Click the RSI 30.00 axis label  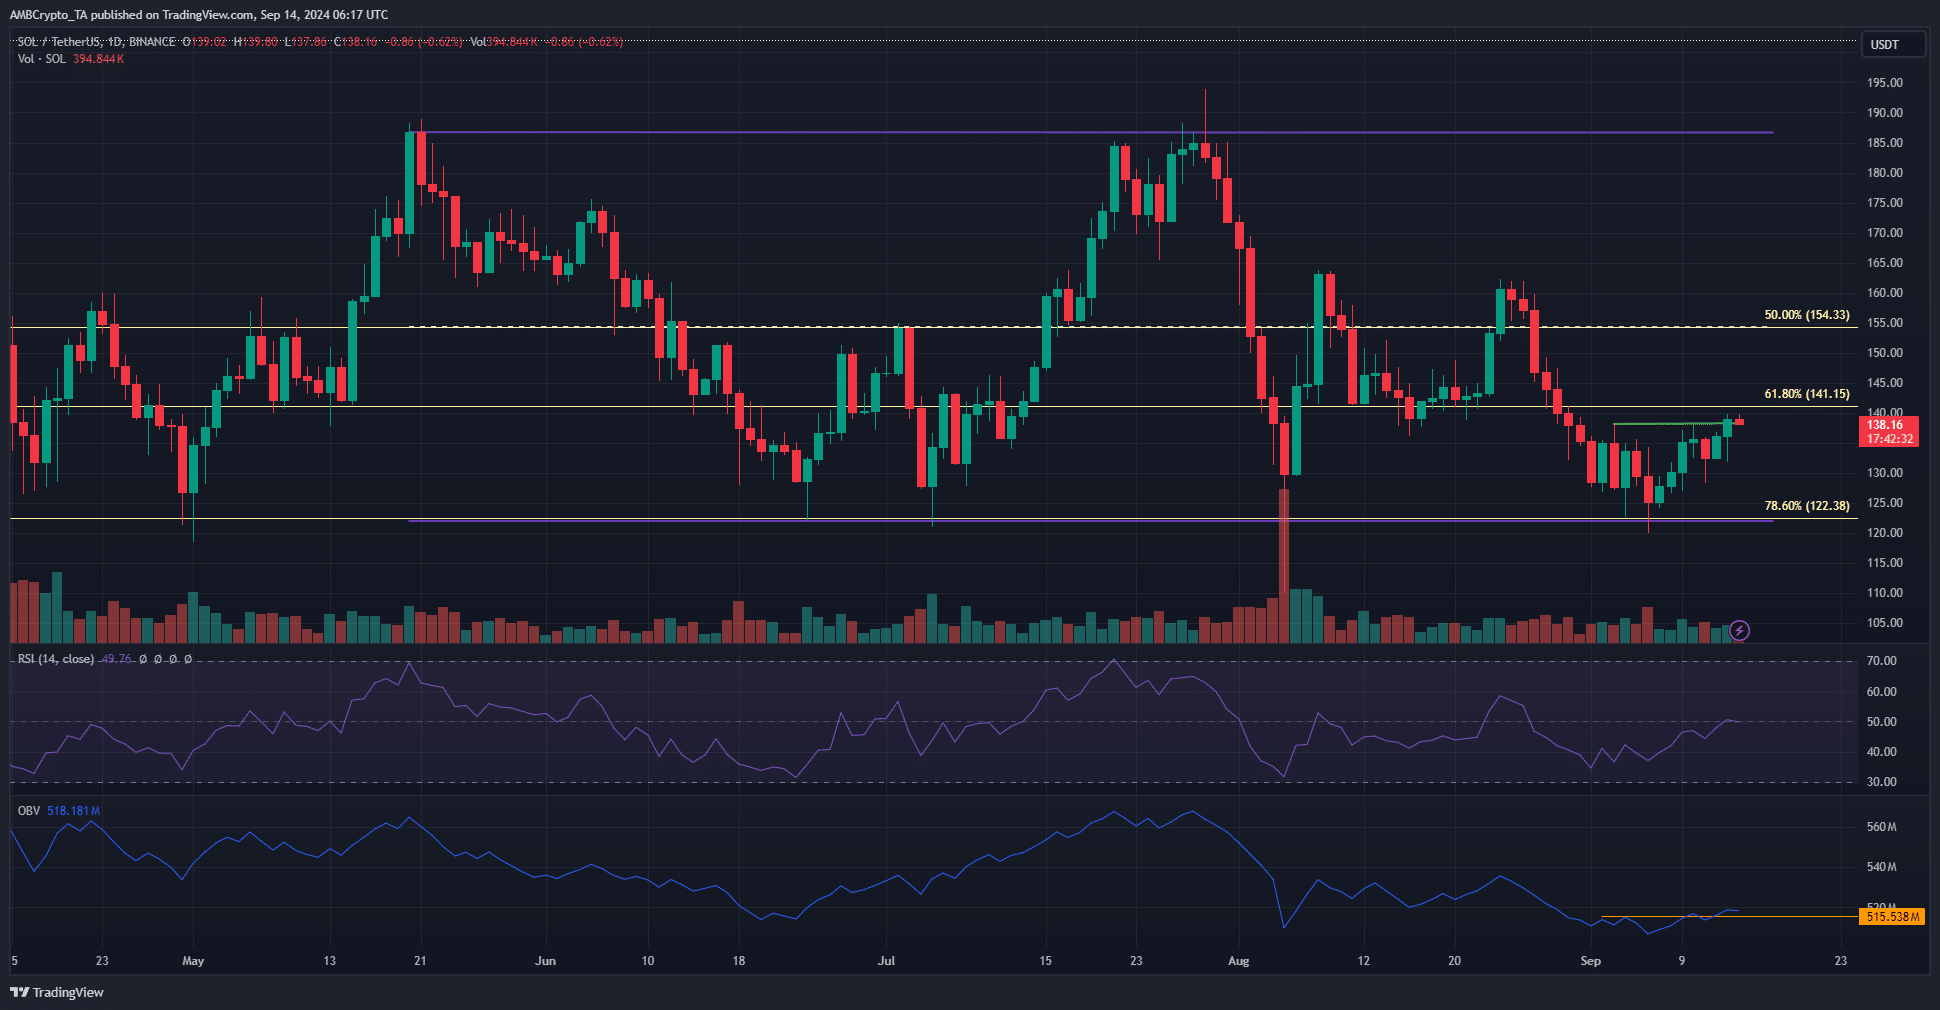coord(1882,782)
